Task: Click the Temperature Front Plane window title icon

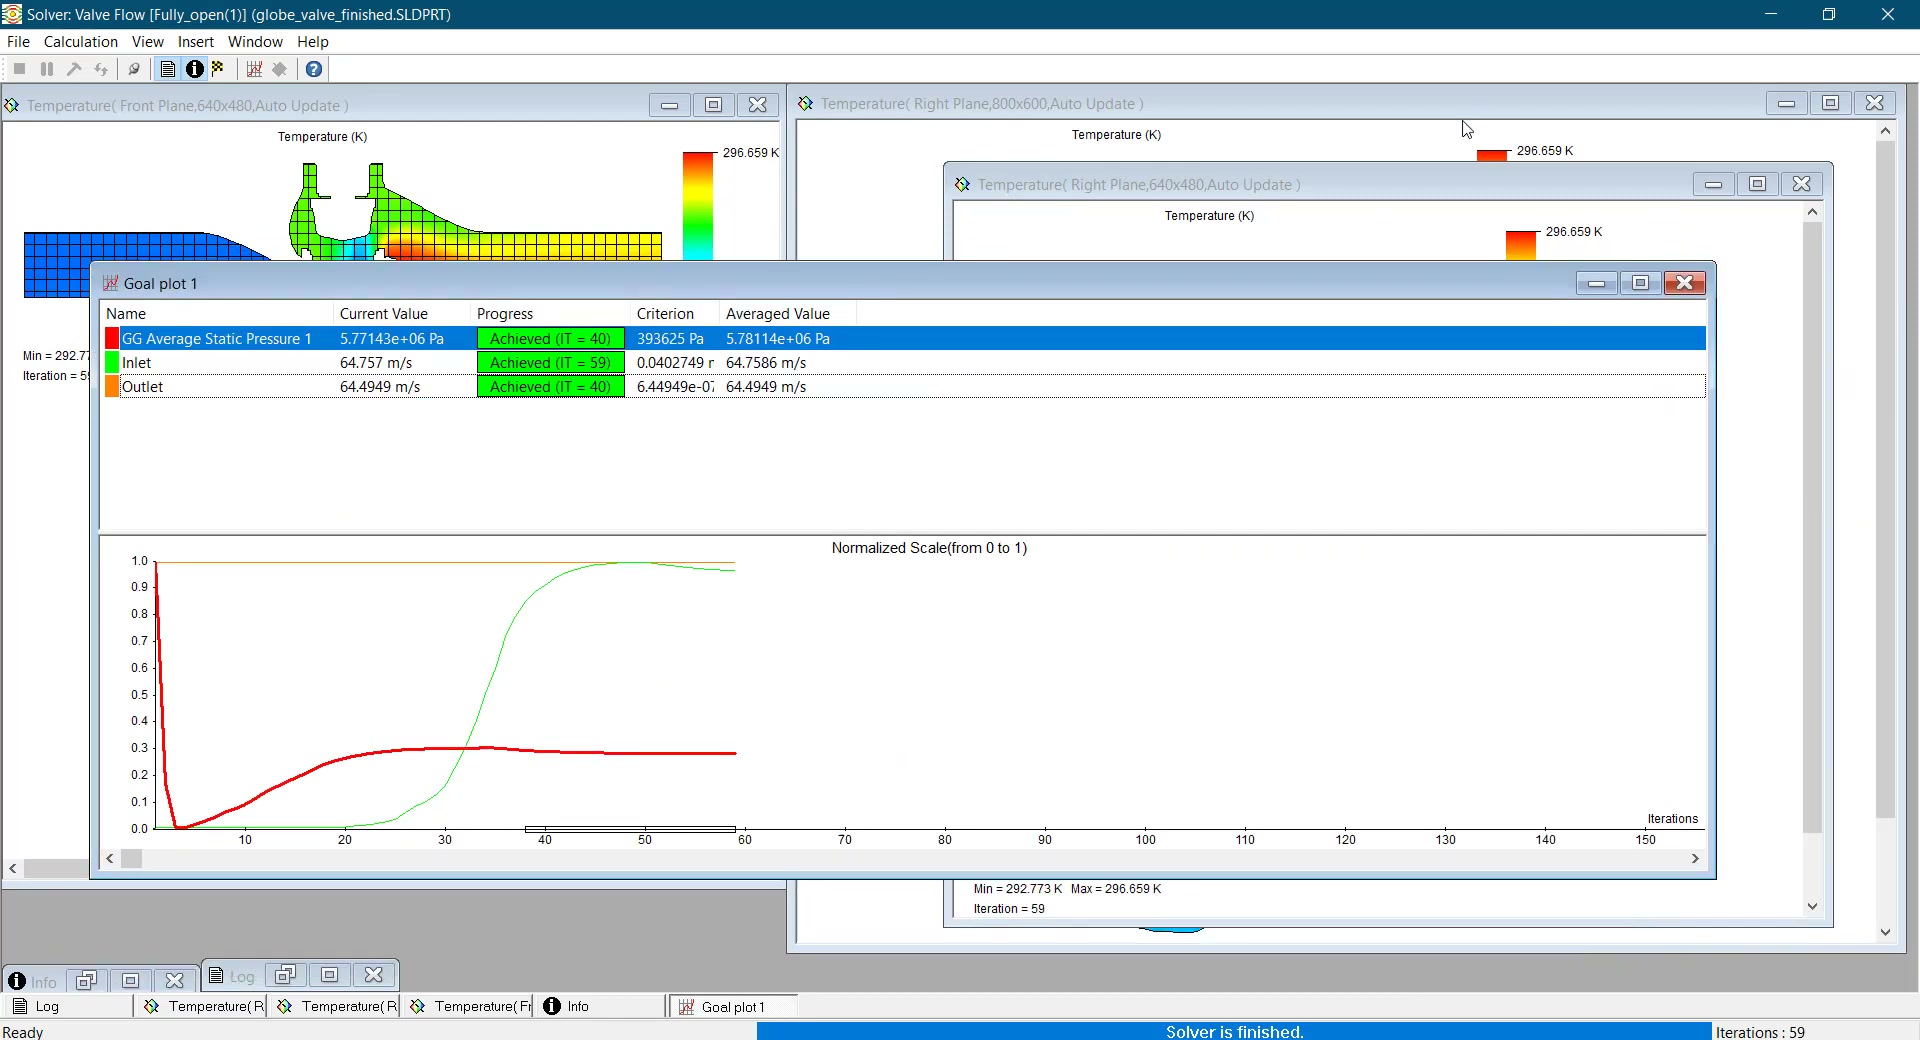Action: (13, 105)
